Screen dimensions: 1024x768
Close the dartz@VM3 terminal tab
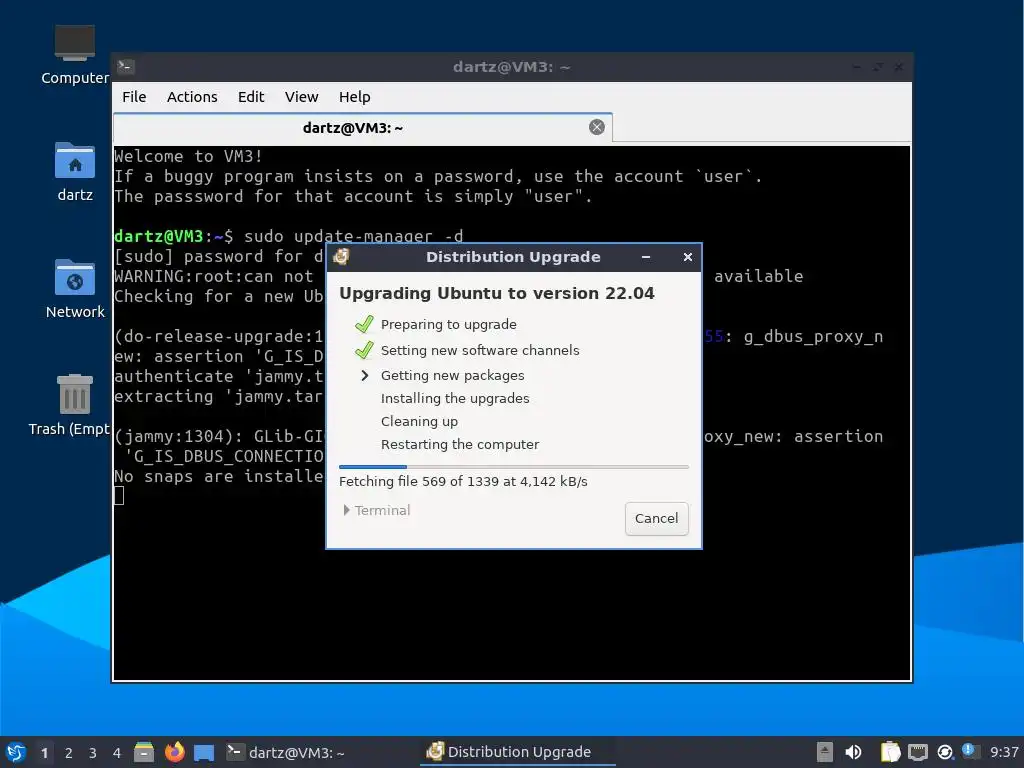point(596,127)
